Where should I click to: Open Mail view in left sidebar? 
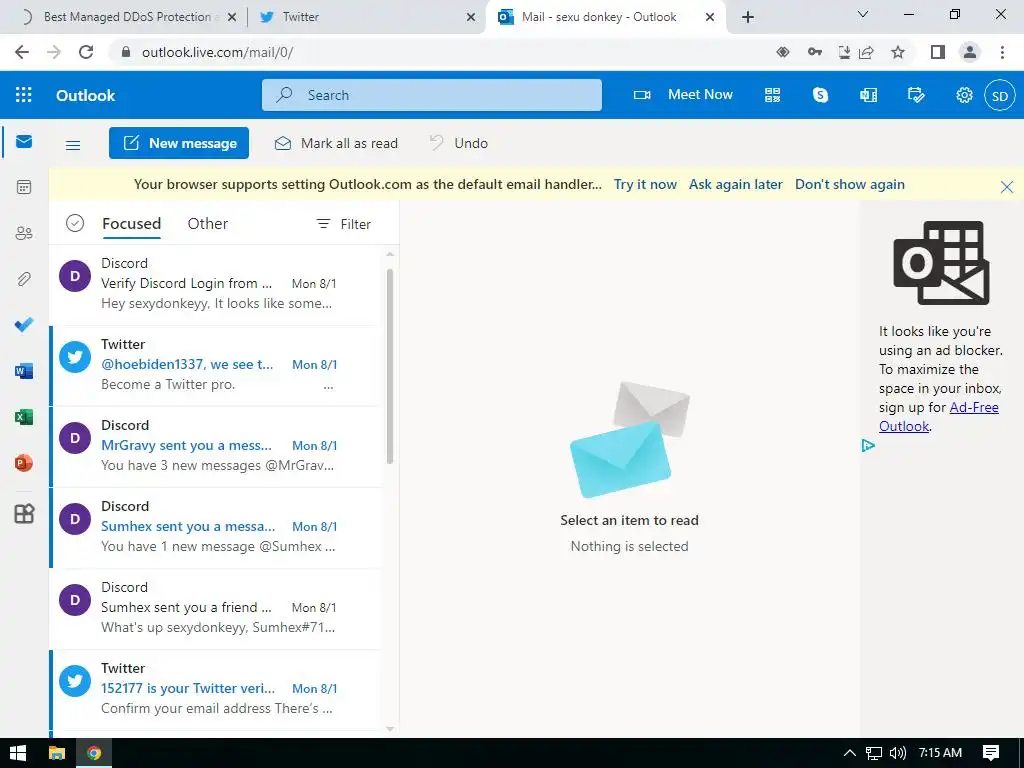pyautogui.click(x=24, y=142)
